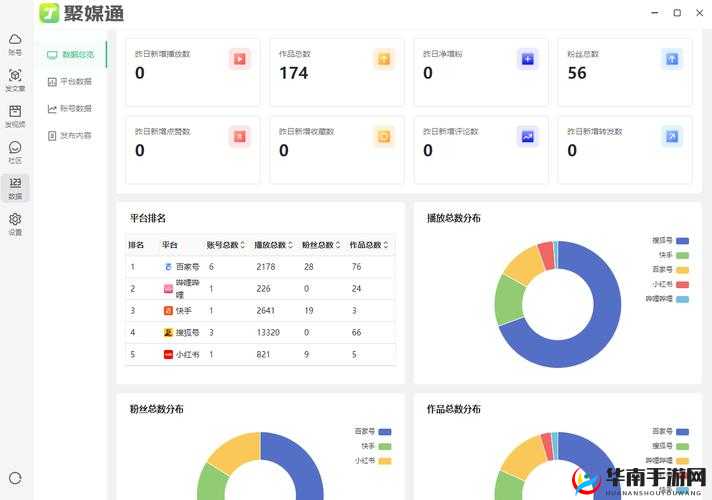
Task: Sort table by 粉丝总数 column arrows
Action: click(338, 245)
